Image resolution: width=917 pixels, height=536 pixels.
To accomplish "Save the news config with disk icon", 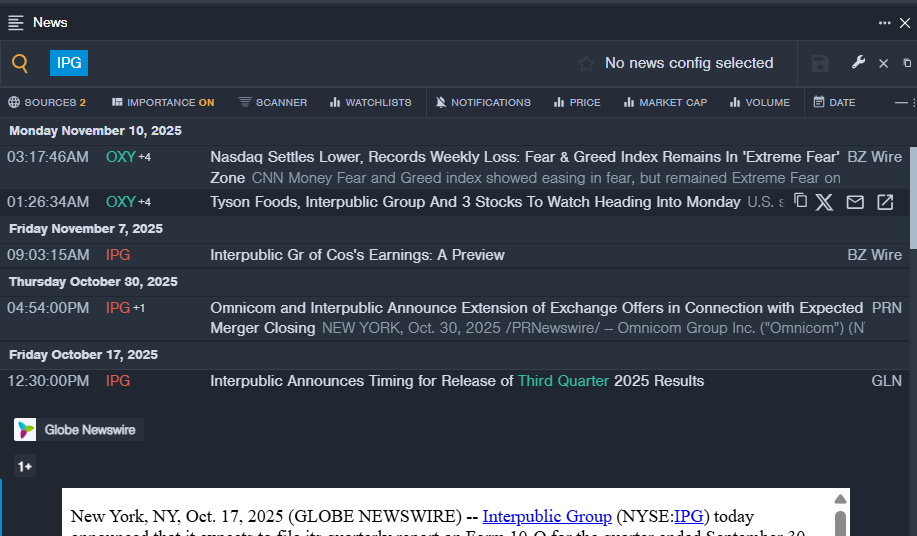I will (820, 64).
